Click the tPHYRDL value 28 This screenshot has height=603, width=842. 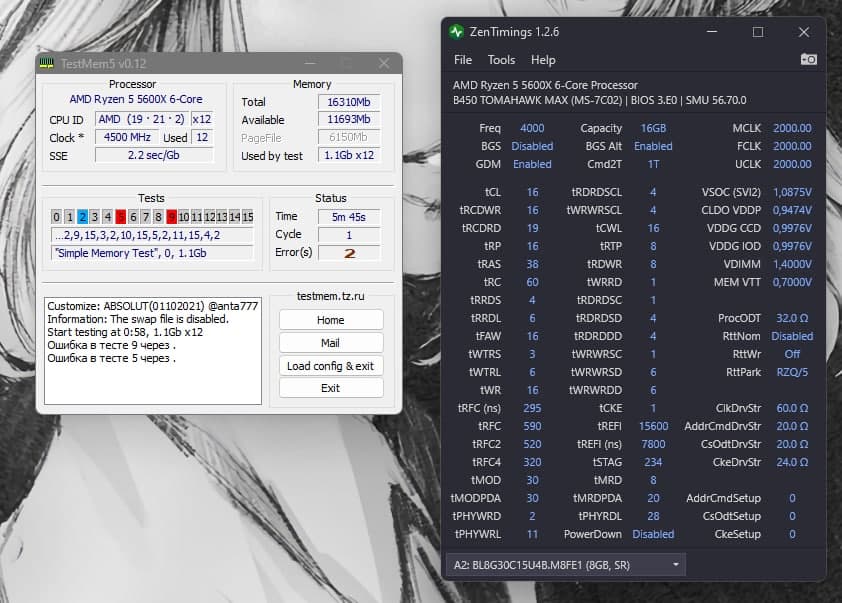653,516
